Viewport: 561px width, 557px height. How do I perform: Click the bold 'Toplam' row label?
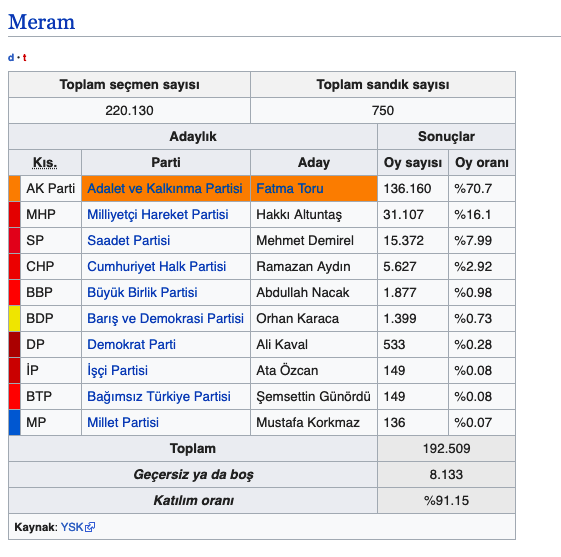[193, 449]
